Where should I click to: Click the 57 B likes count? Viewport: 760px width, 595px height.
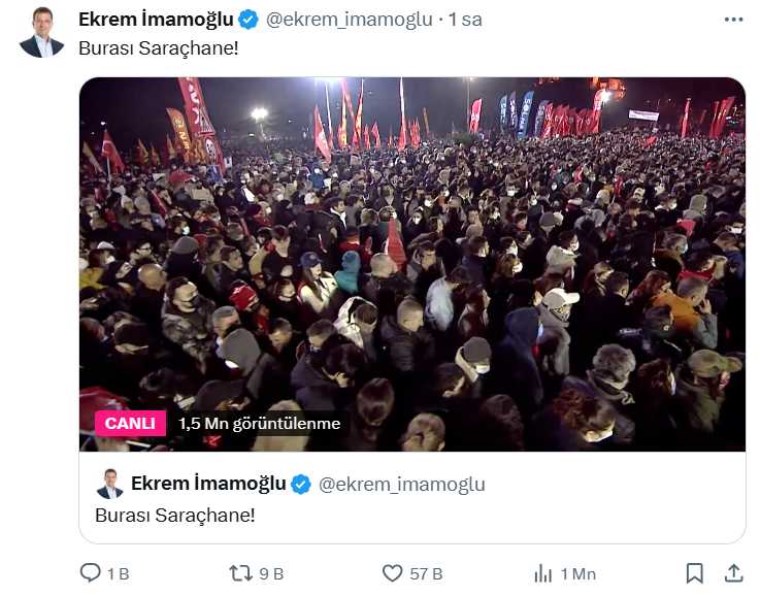426,574
